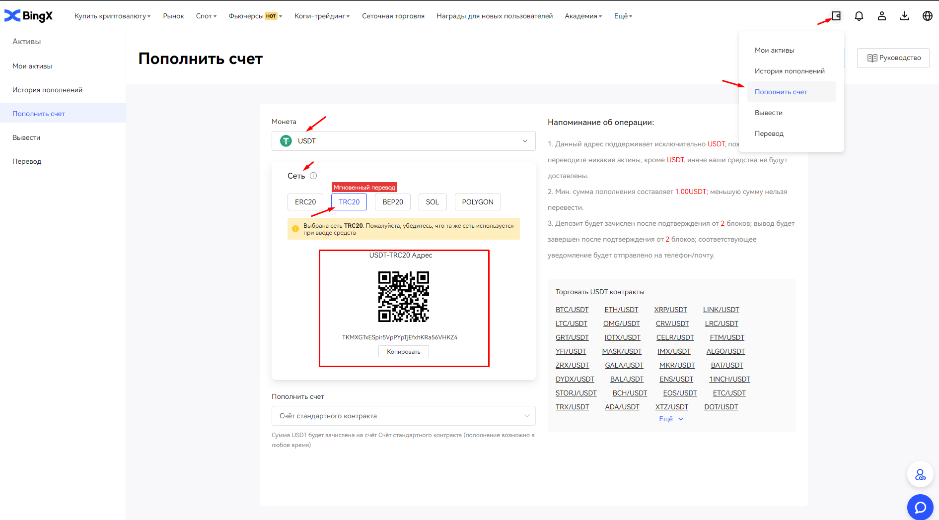Image resolution: width=939 pixels, height=520 pixels.
Task: Open the ETC/USDT contract link
Action: click(729, 394)
